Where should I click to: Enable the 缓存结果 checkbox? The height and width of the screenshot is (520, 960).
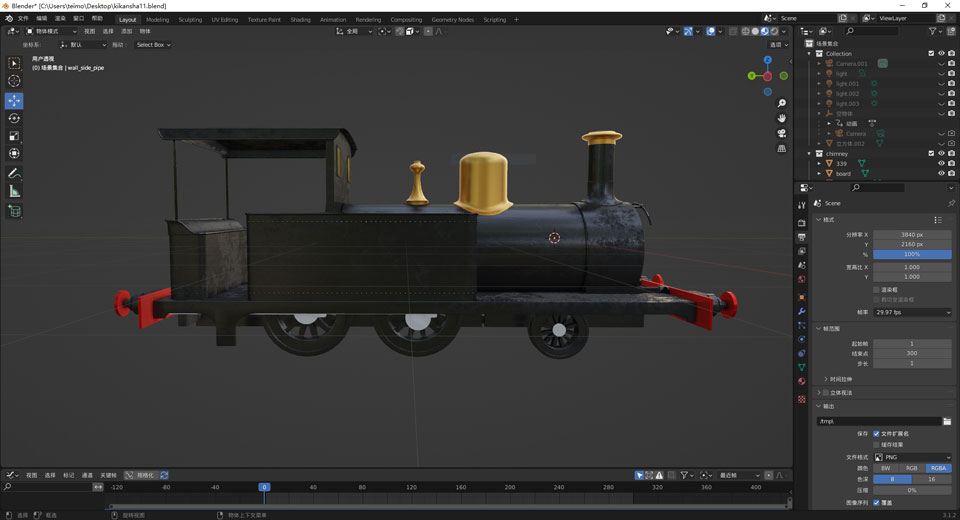[x=877, y=444]
